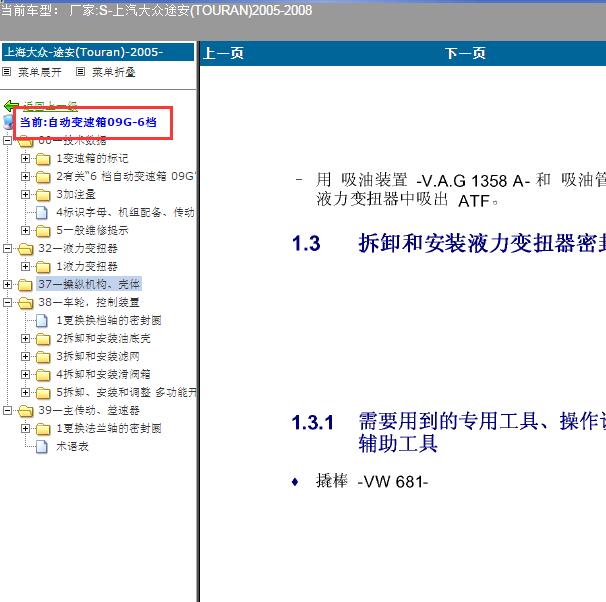This screenshot has height=602, width=606.
Task: Collapse chapter 38 tree node
Action: (x=7, y=302)
